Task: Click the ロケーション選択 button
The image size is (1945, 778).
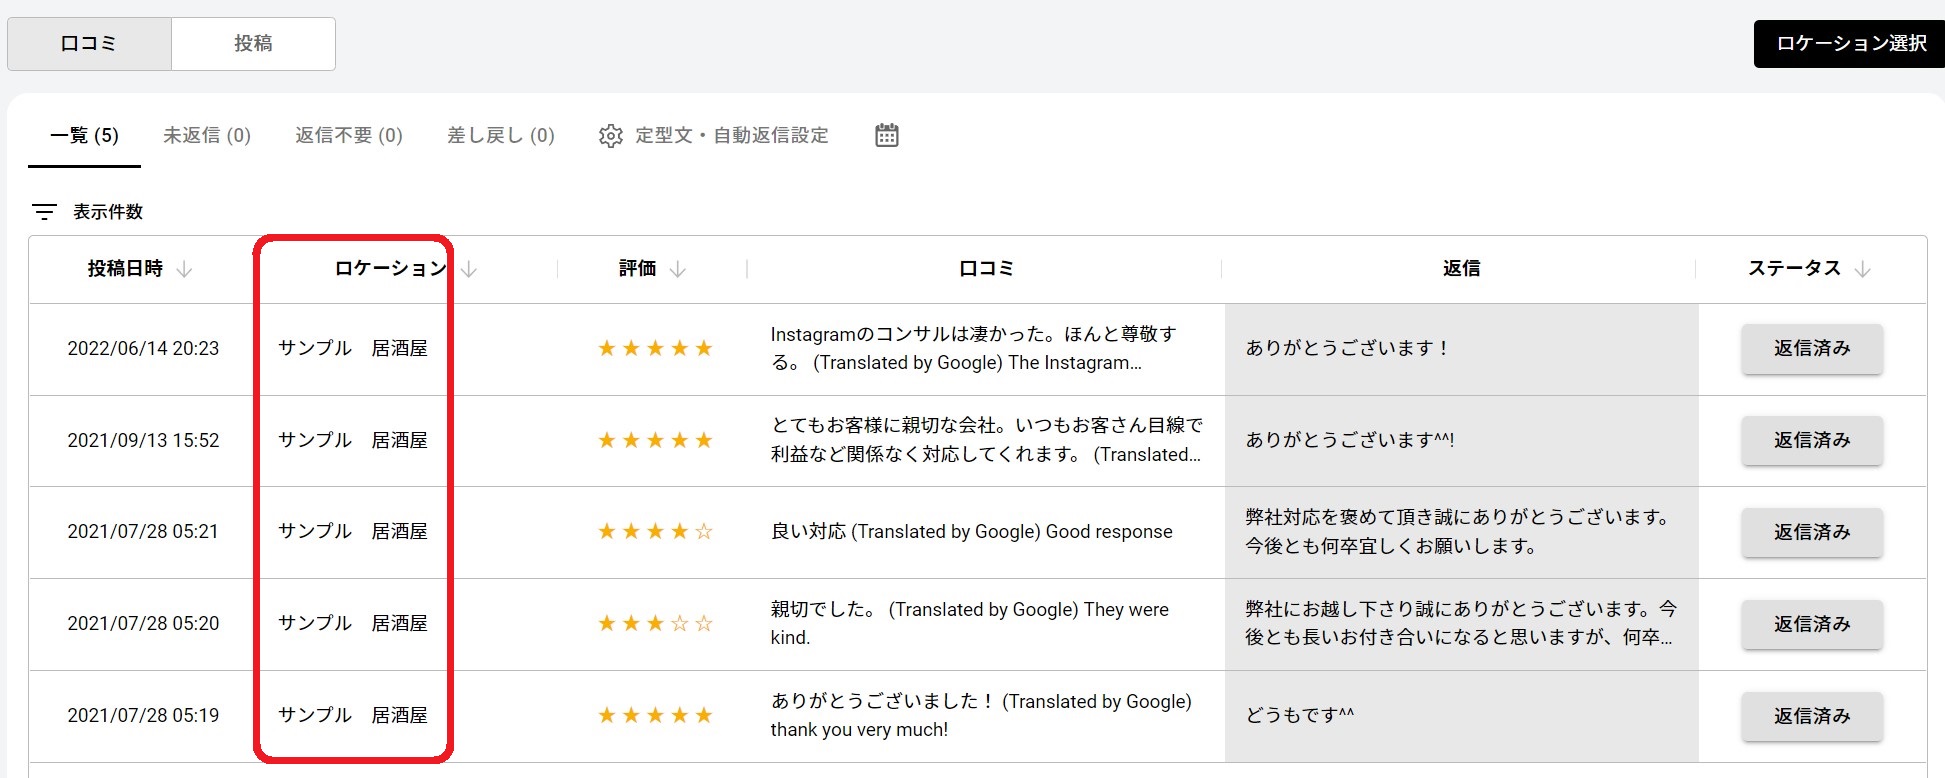Action: coord(1850,43)
